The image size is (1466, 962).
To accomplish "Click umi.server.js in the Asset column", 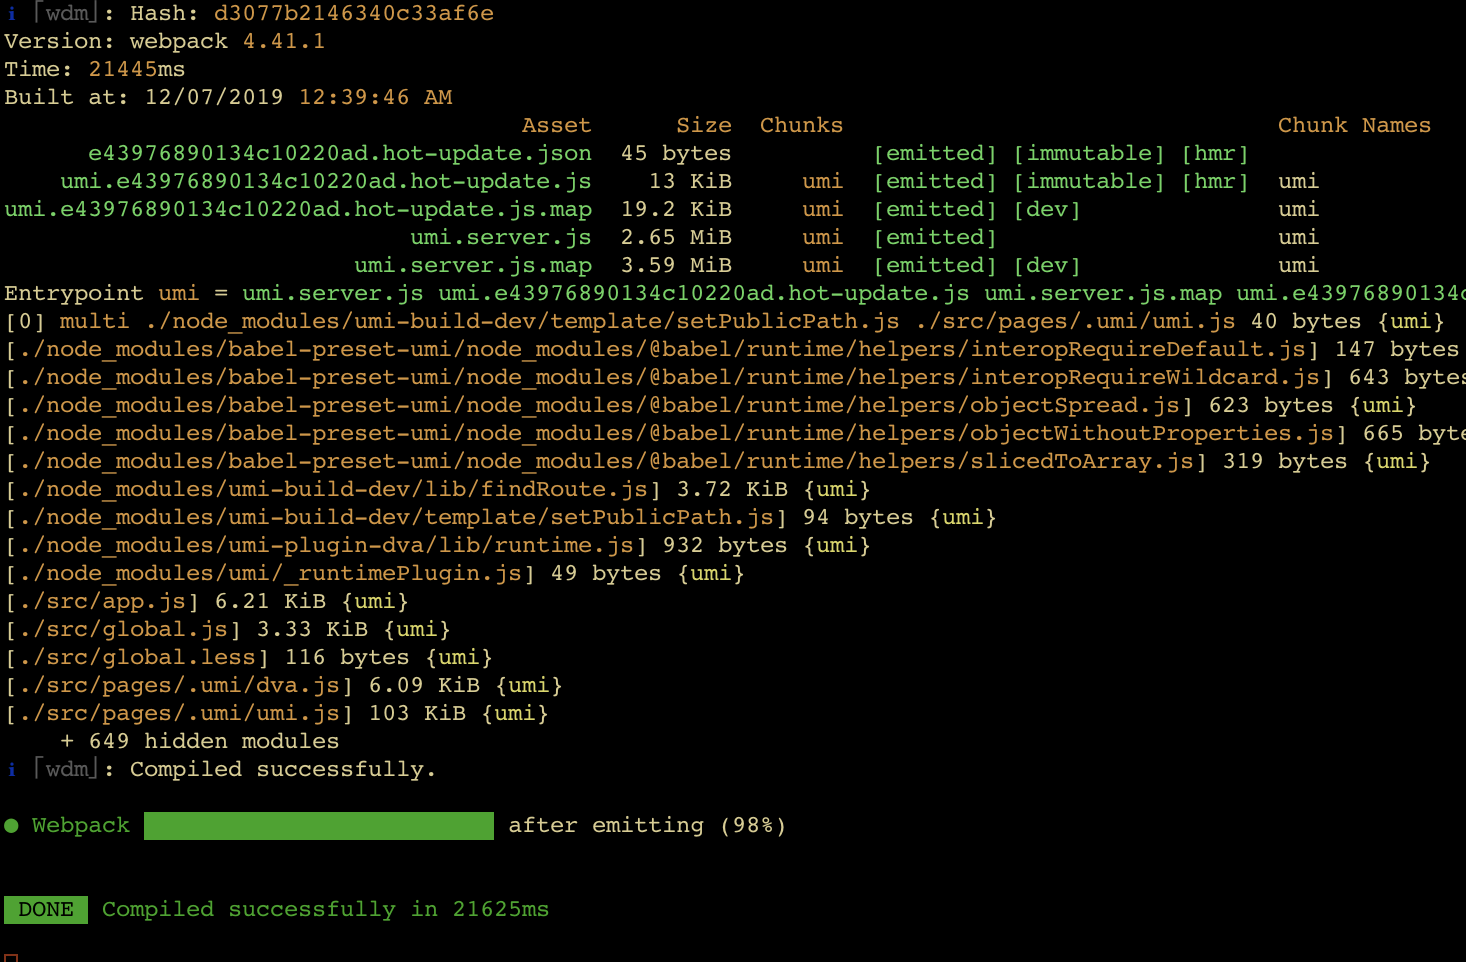I will 501,238.
